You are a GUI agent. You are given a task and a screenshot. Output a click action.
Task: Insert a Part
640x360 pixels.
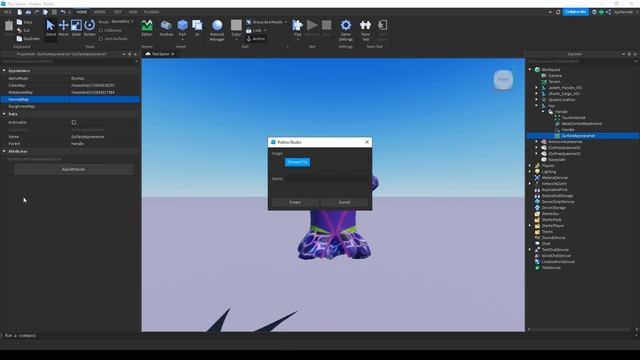[x=182, y=28]
